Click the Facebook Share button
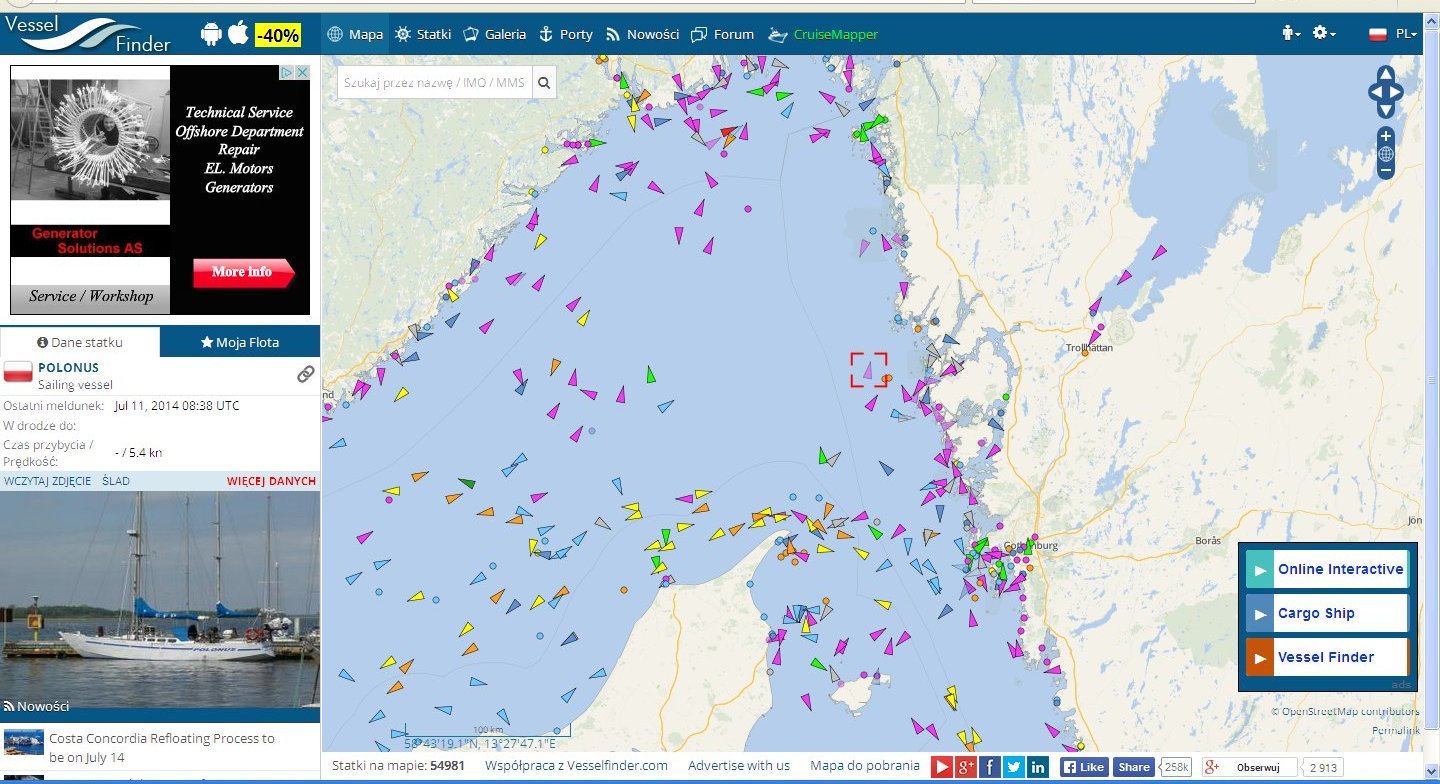The image size is (1440, 784). (x=1133, y=767)
